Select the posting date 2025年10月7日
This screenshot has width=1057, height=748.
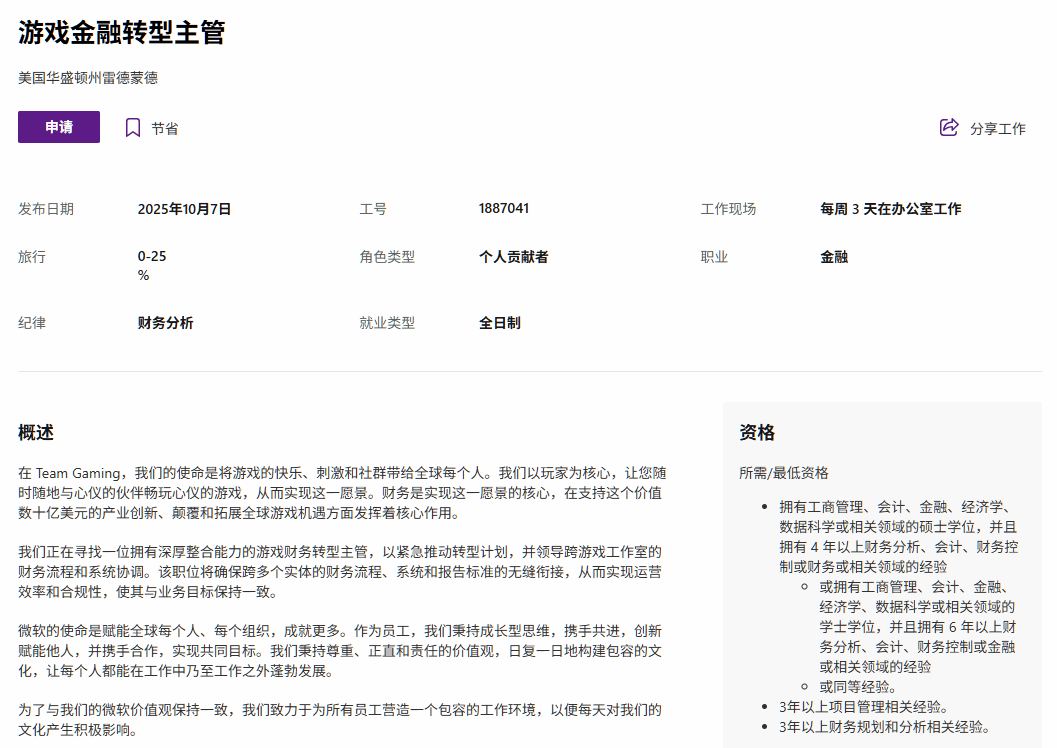point(184,209)
